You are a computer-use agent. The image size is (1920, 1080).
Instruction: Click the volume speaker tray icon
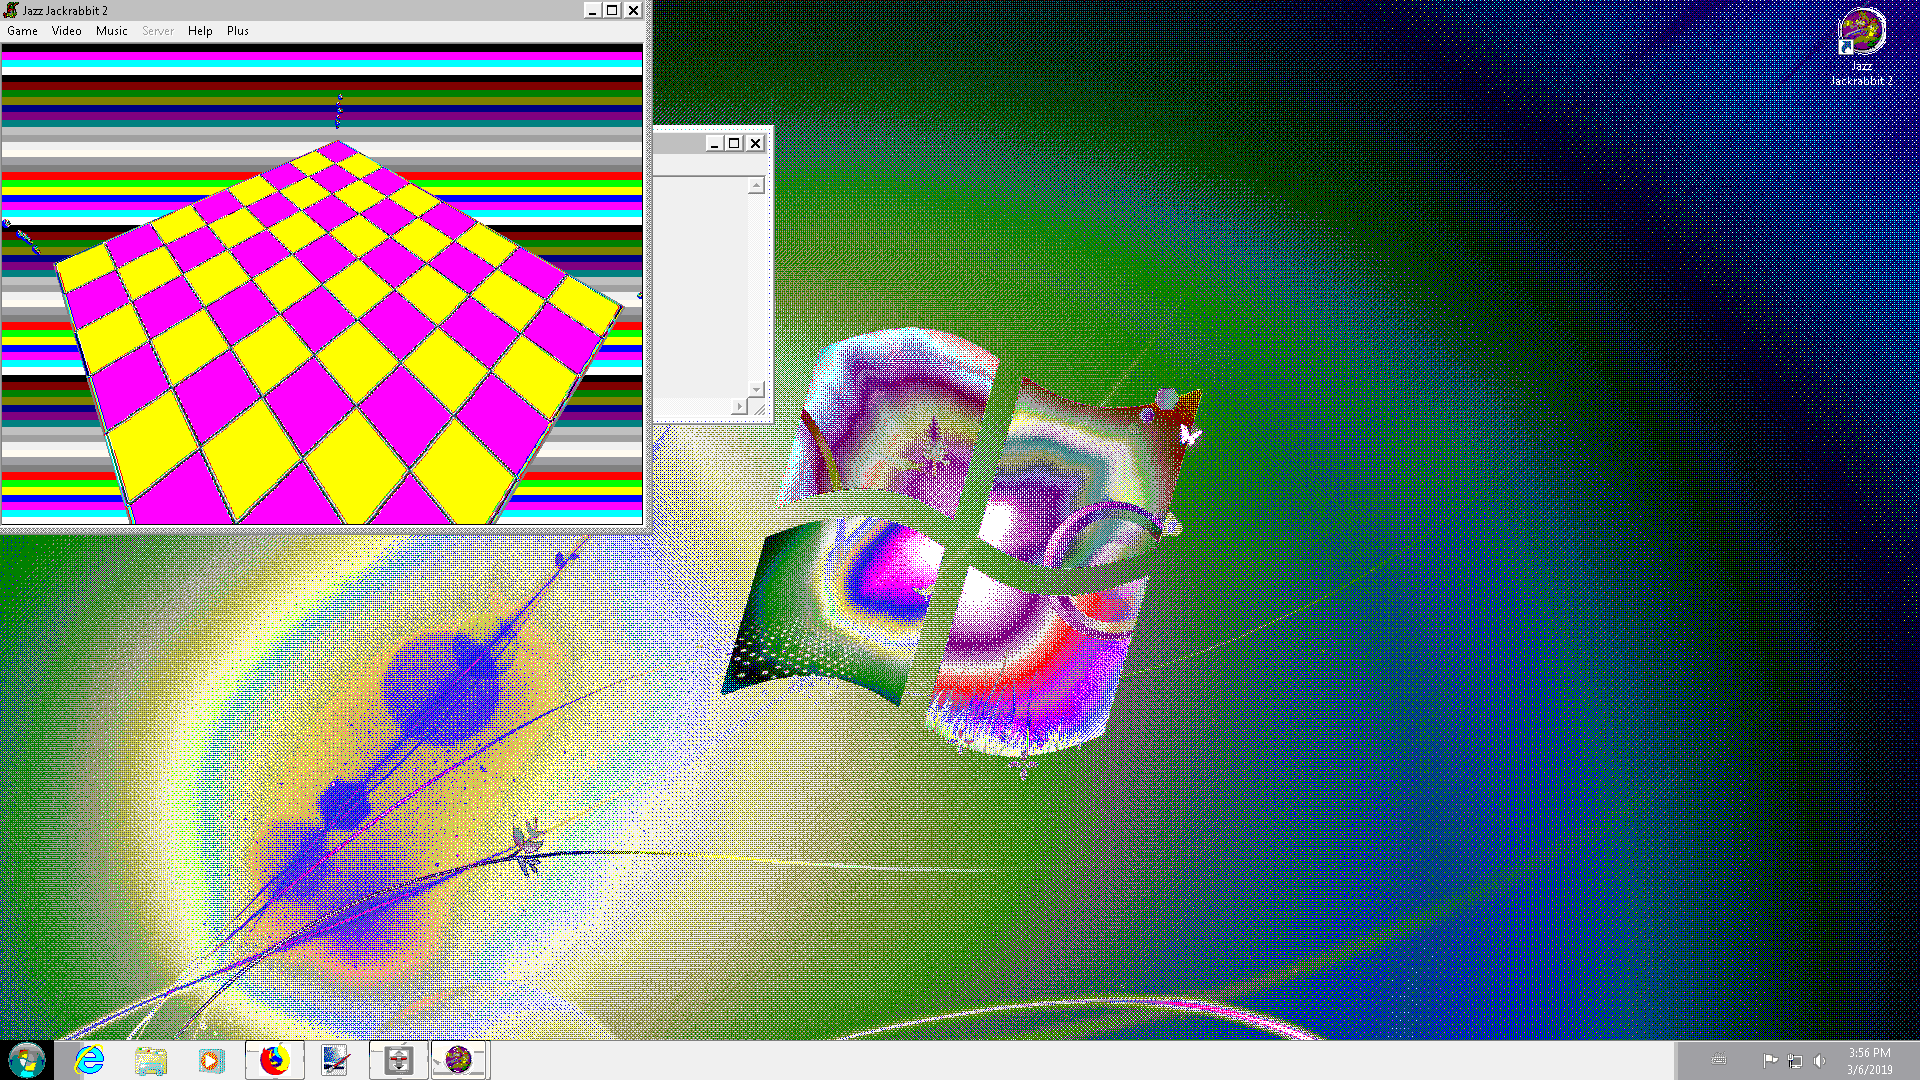pos(1819,1061)
